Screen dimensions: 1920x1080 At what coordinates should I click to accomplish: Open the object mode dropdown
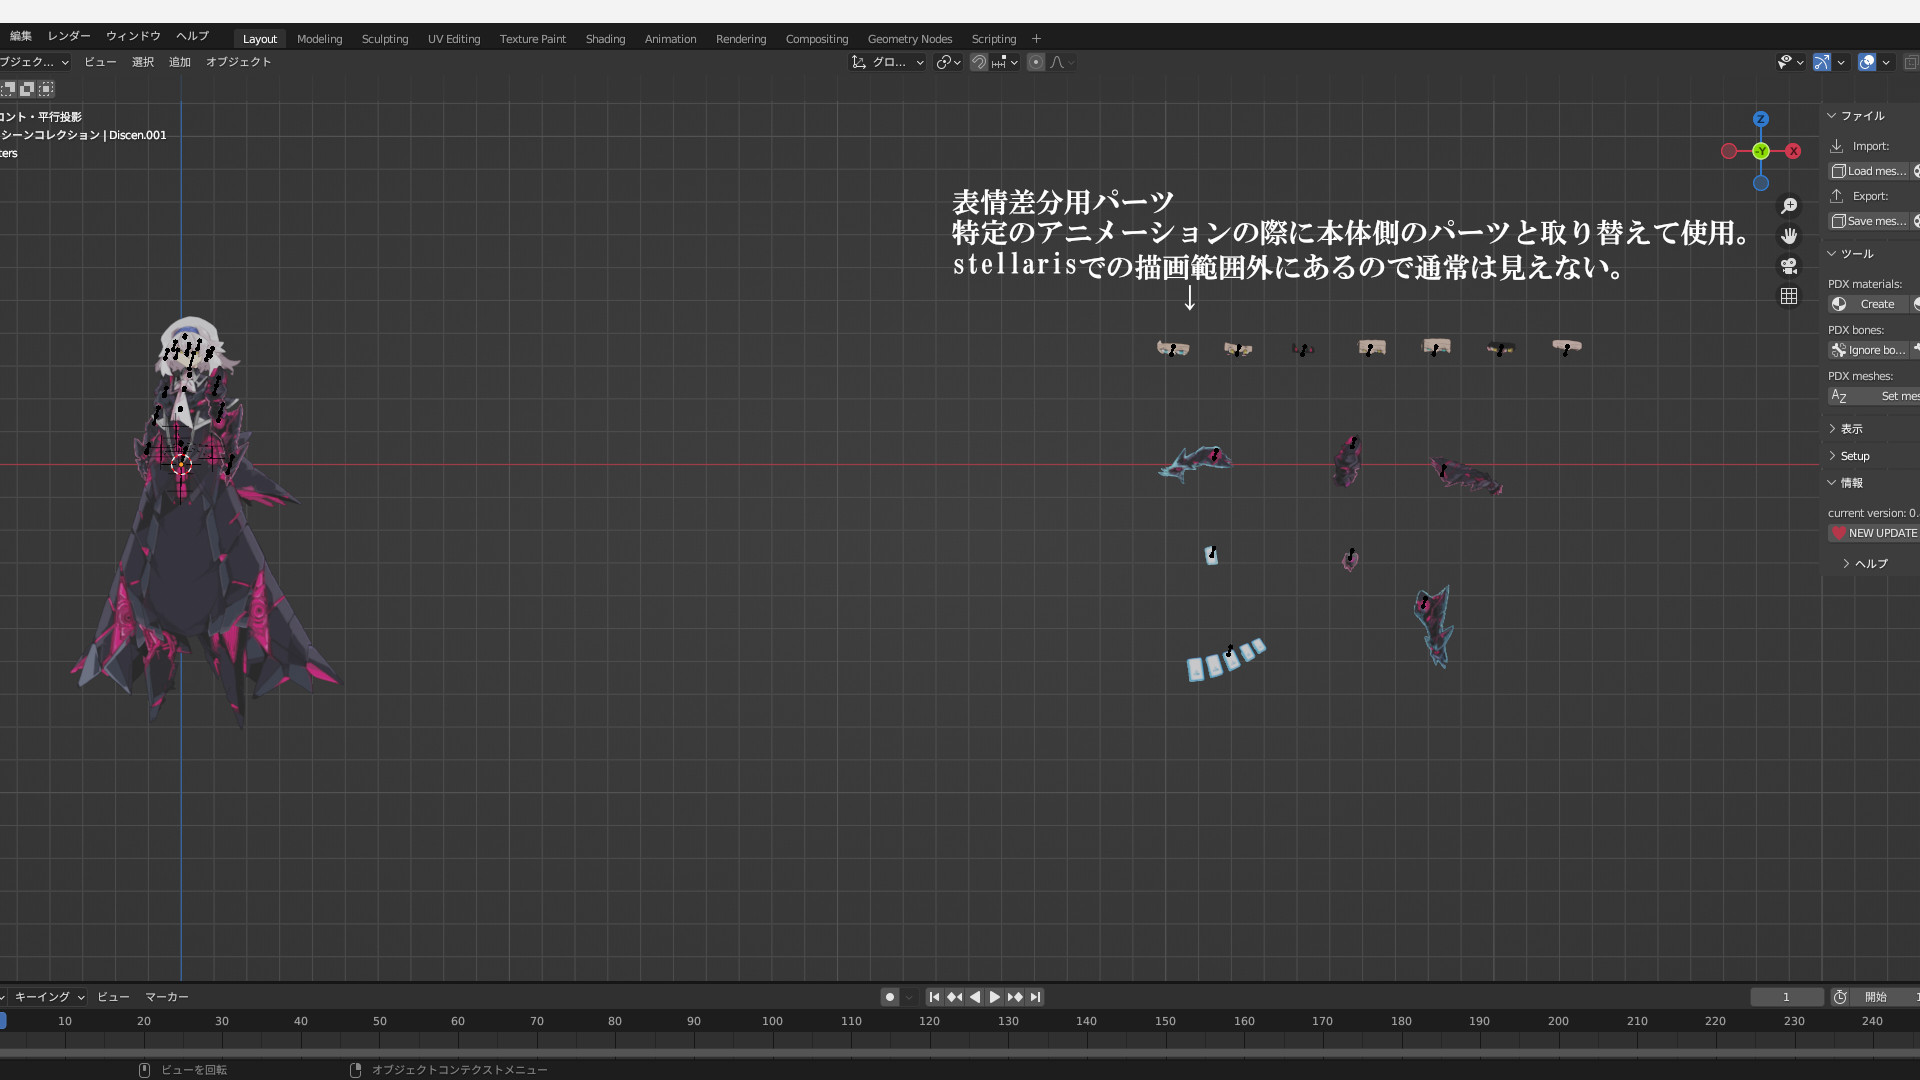pyautogui.click(x=34, y=62)
